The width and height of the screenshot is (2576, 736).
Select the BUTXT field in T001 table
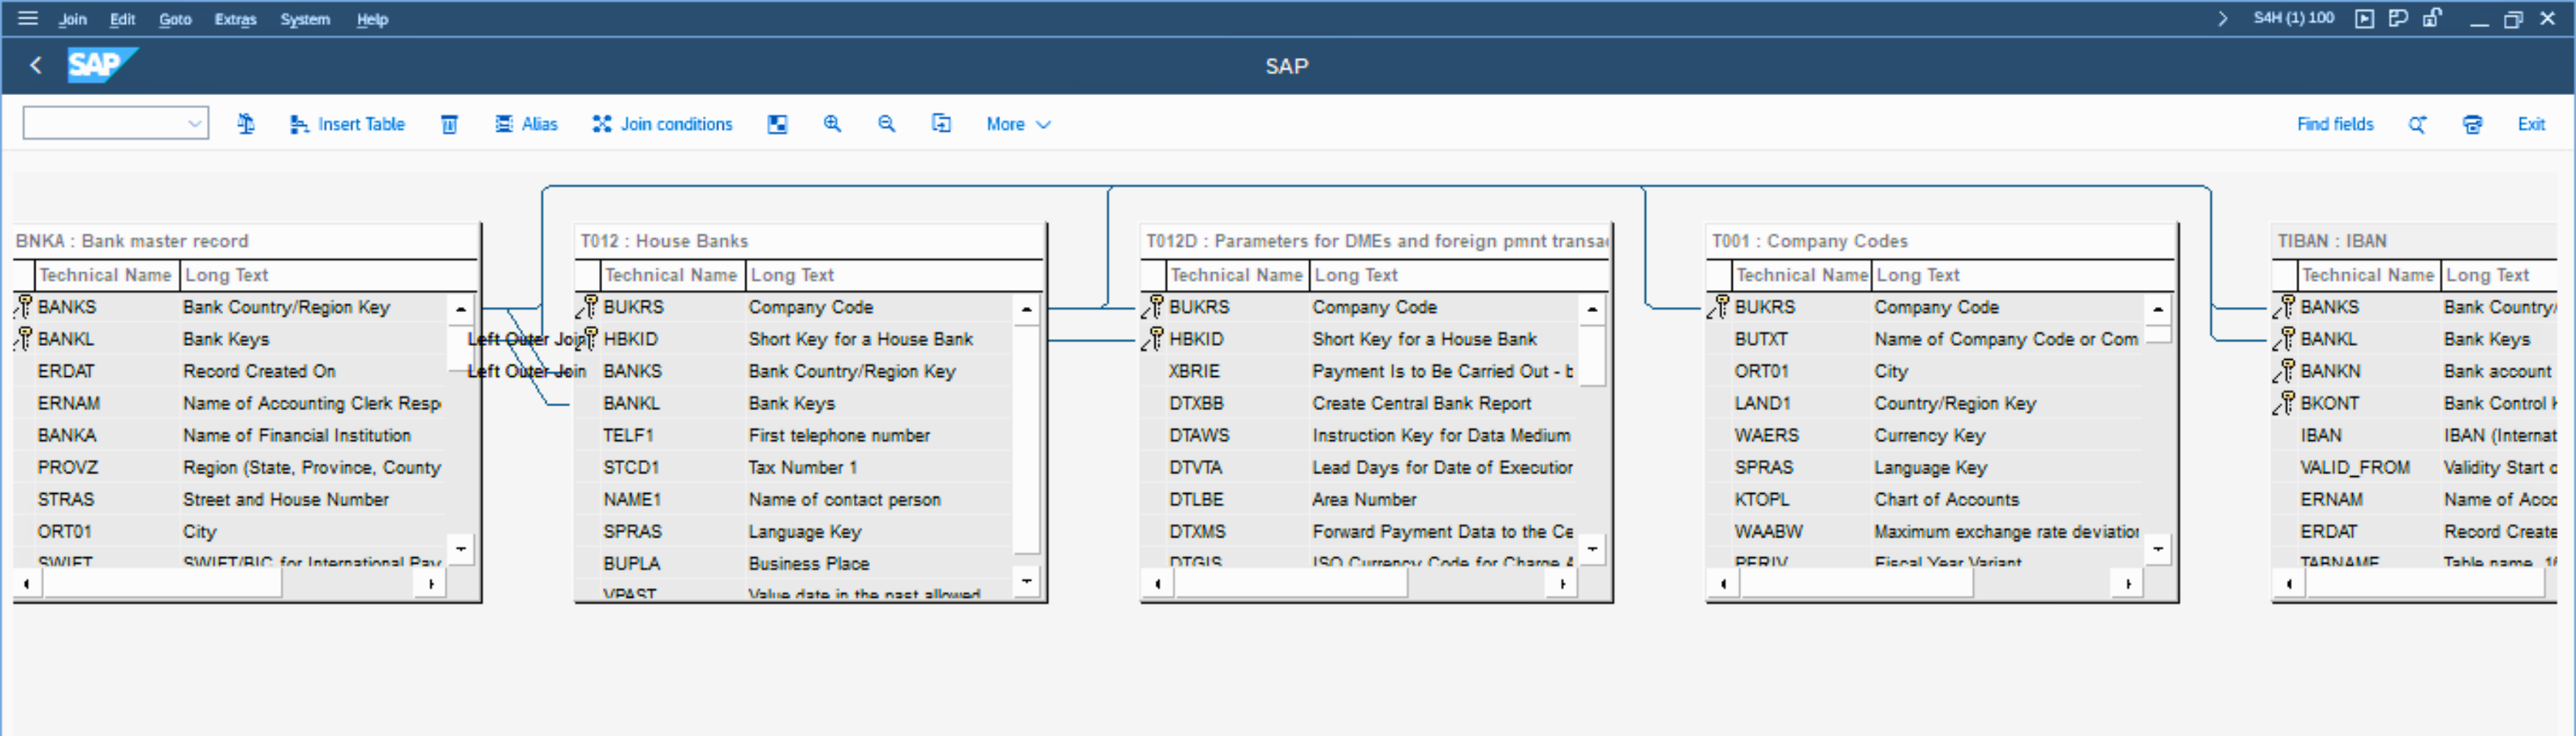pyautogui.click(x=1761, y=339)
